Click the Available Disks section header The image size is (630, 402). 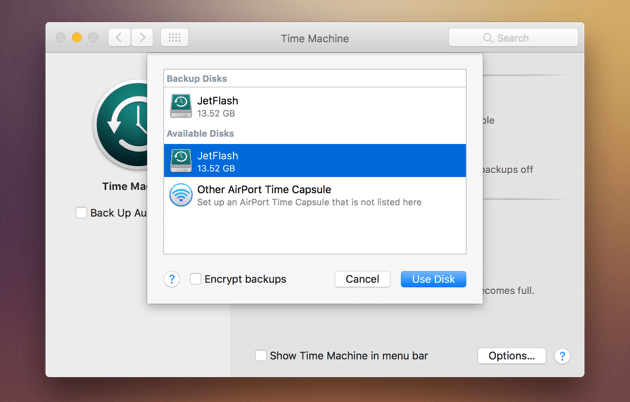pyautogui.click(x=200, y=133)
